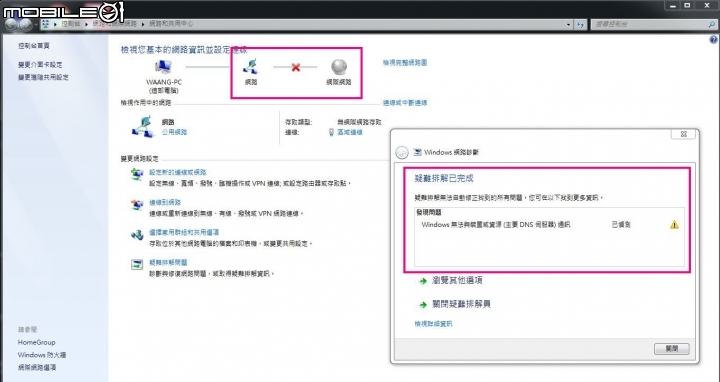This screenshot has height=382, width=720.
Task: Click 疑難排解問題 link
Action: [x=168, y=263]
